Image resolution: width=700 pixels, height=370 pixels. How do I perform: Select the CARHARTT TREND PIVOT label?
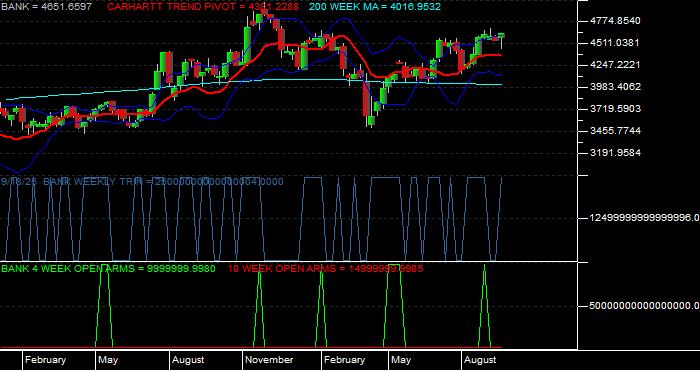pos(203,7)
